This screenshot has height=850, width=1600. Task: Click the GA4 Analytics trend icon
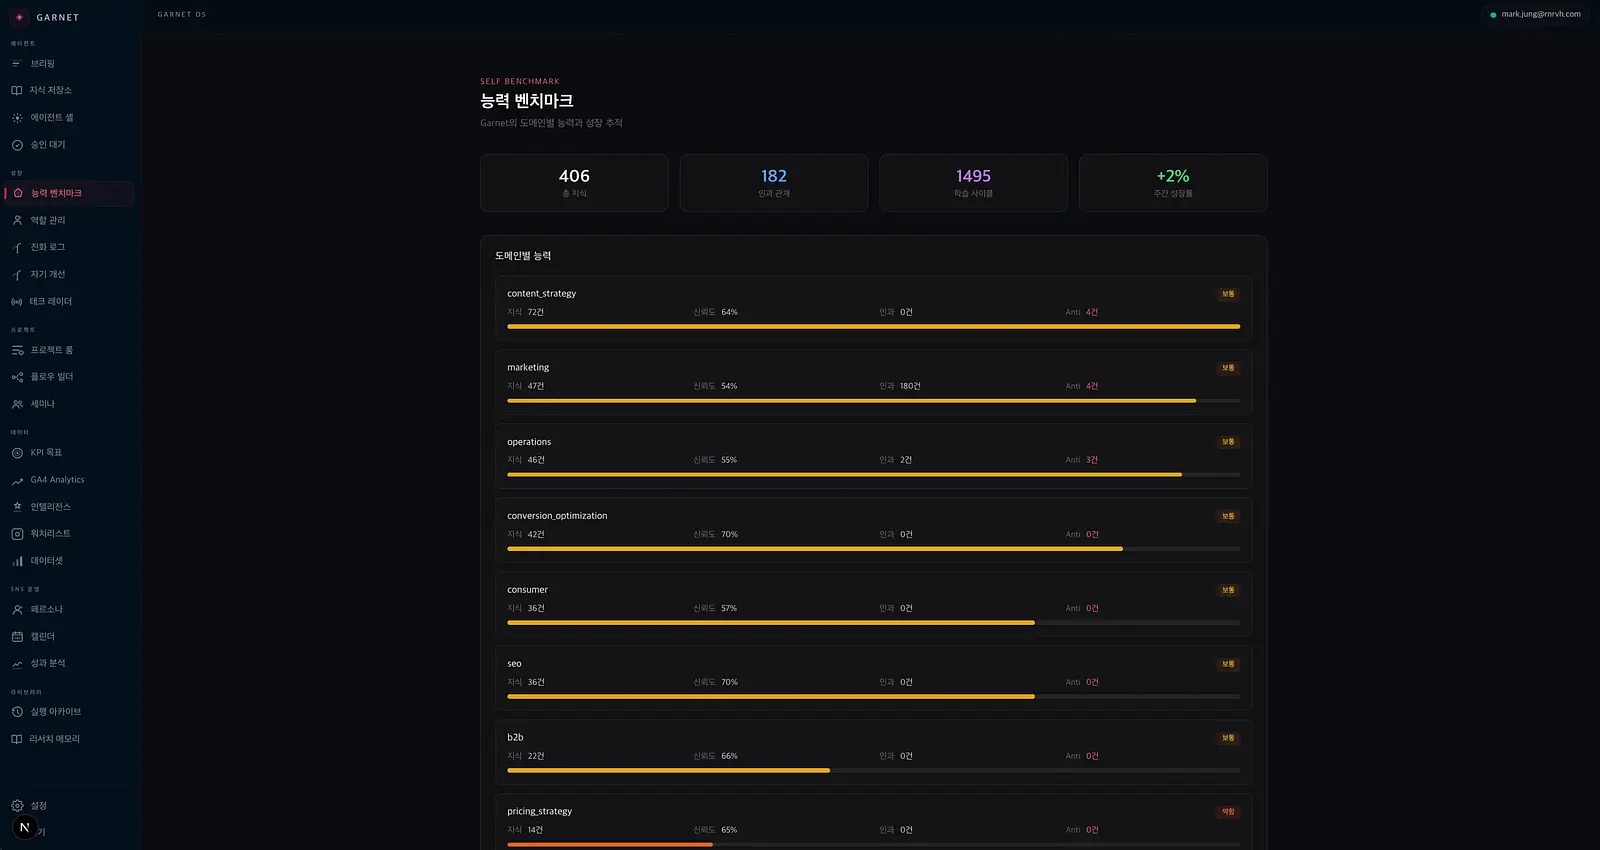pyautogui.click(x=17, y=480)
